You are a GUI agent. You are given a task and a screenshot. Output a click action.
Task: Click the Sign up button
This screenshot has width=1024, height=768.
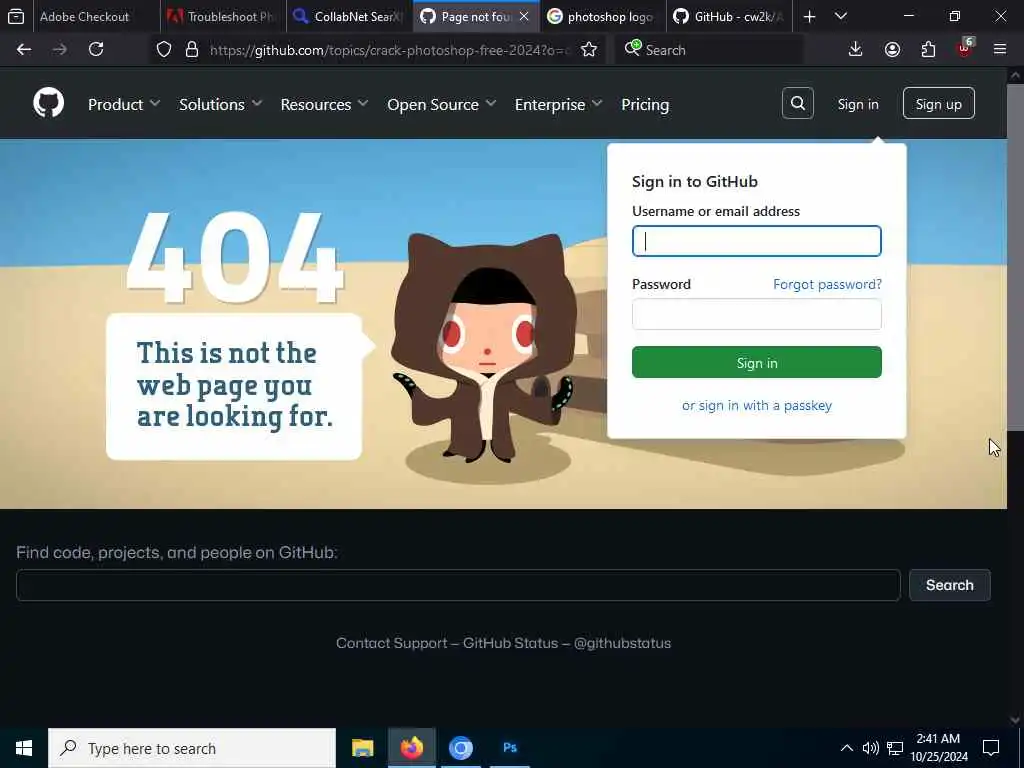(x=938, y=103)
